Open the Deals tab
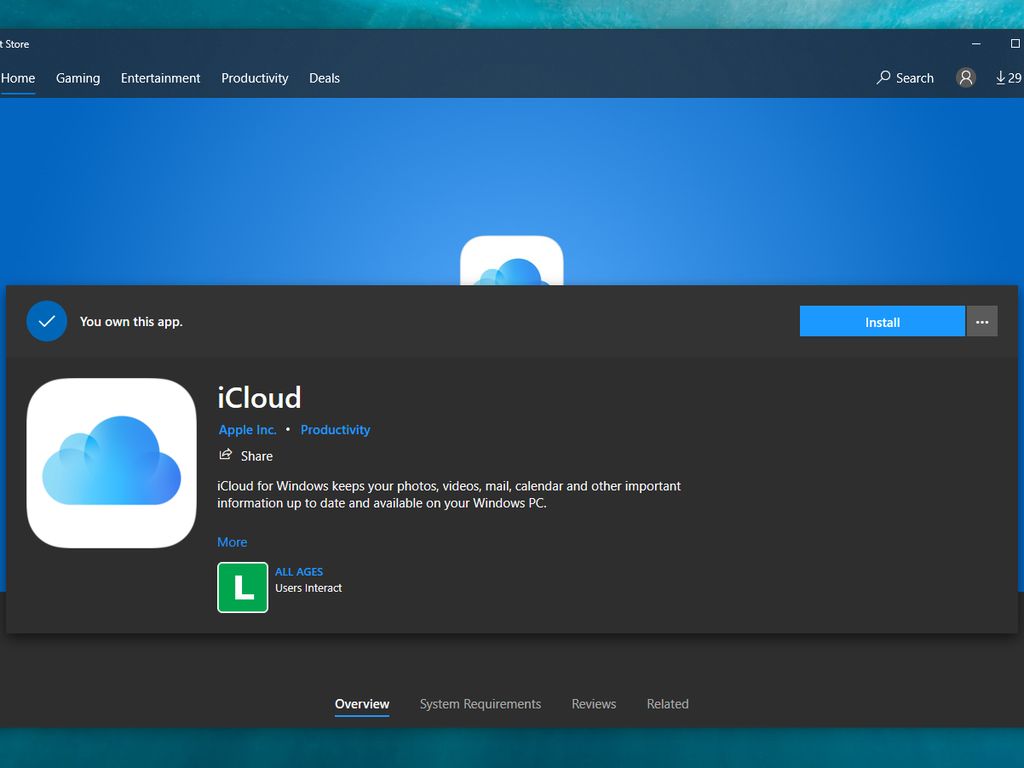The height and width of the screenshot is (768, 1024). click(325, 78)
